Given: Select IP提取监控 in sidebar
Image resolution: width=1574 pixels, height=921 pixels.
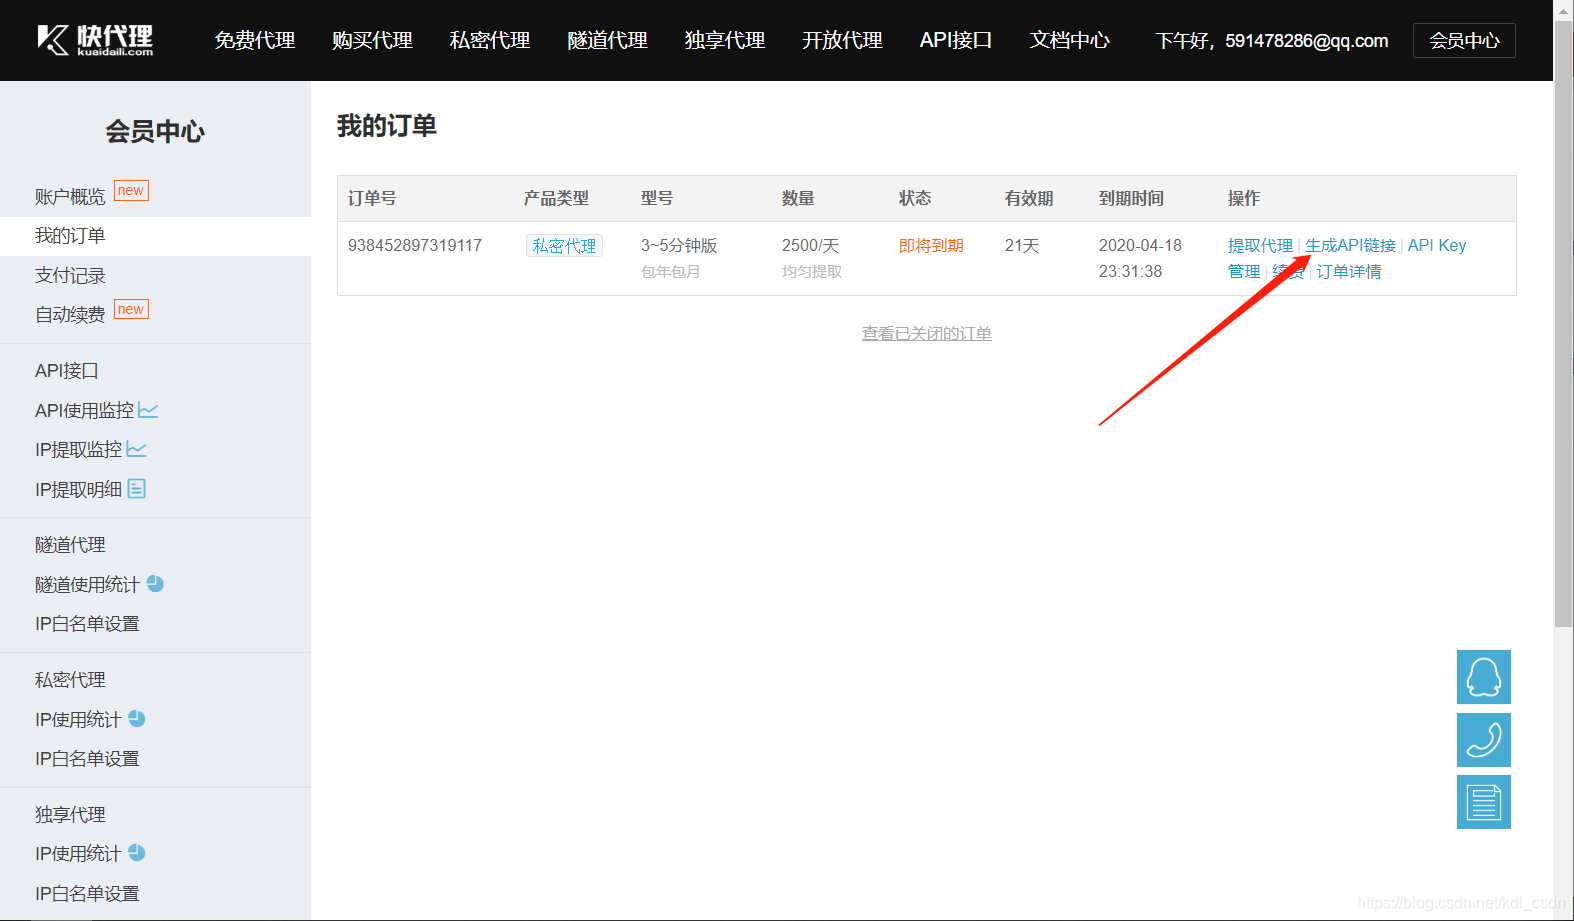Looking at the screenshot, I should (x=78, y=450).
